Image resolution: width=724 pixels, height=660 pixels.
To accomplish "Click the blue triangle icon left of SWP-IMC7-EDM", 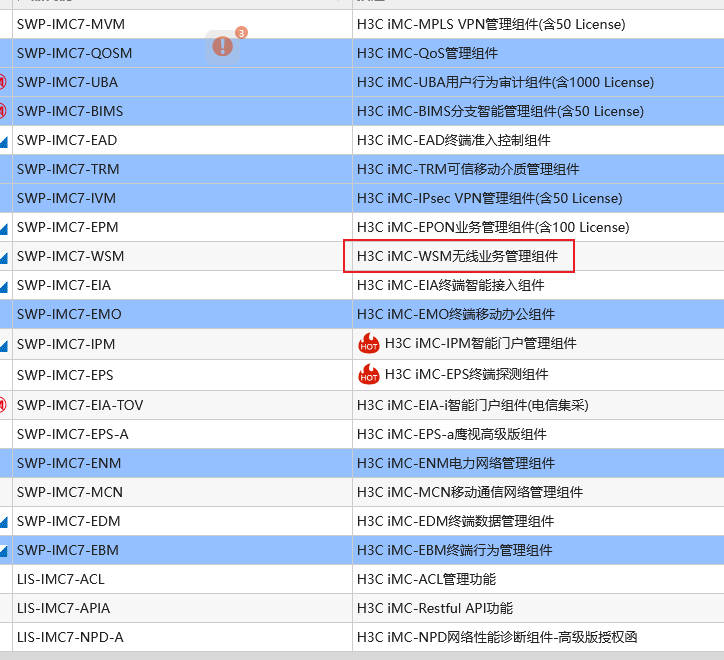I will pos(4,523).
